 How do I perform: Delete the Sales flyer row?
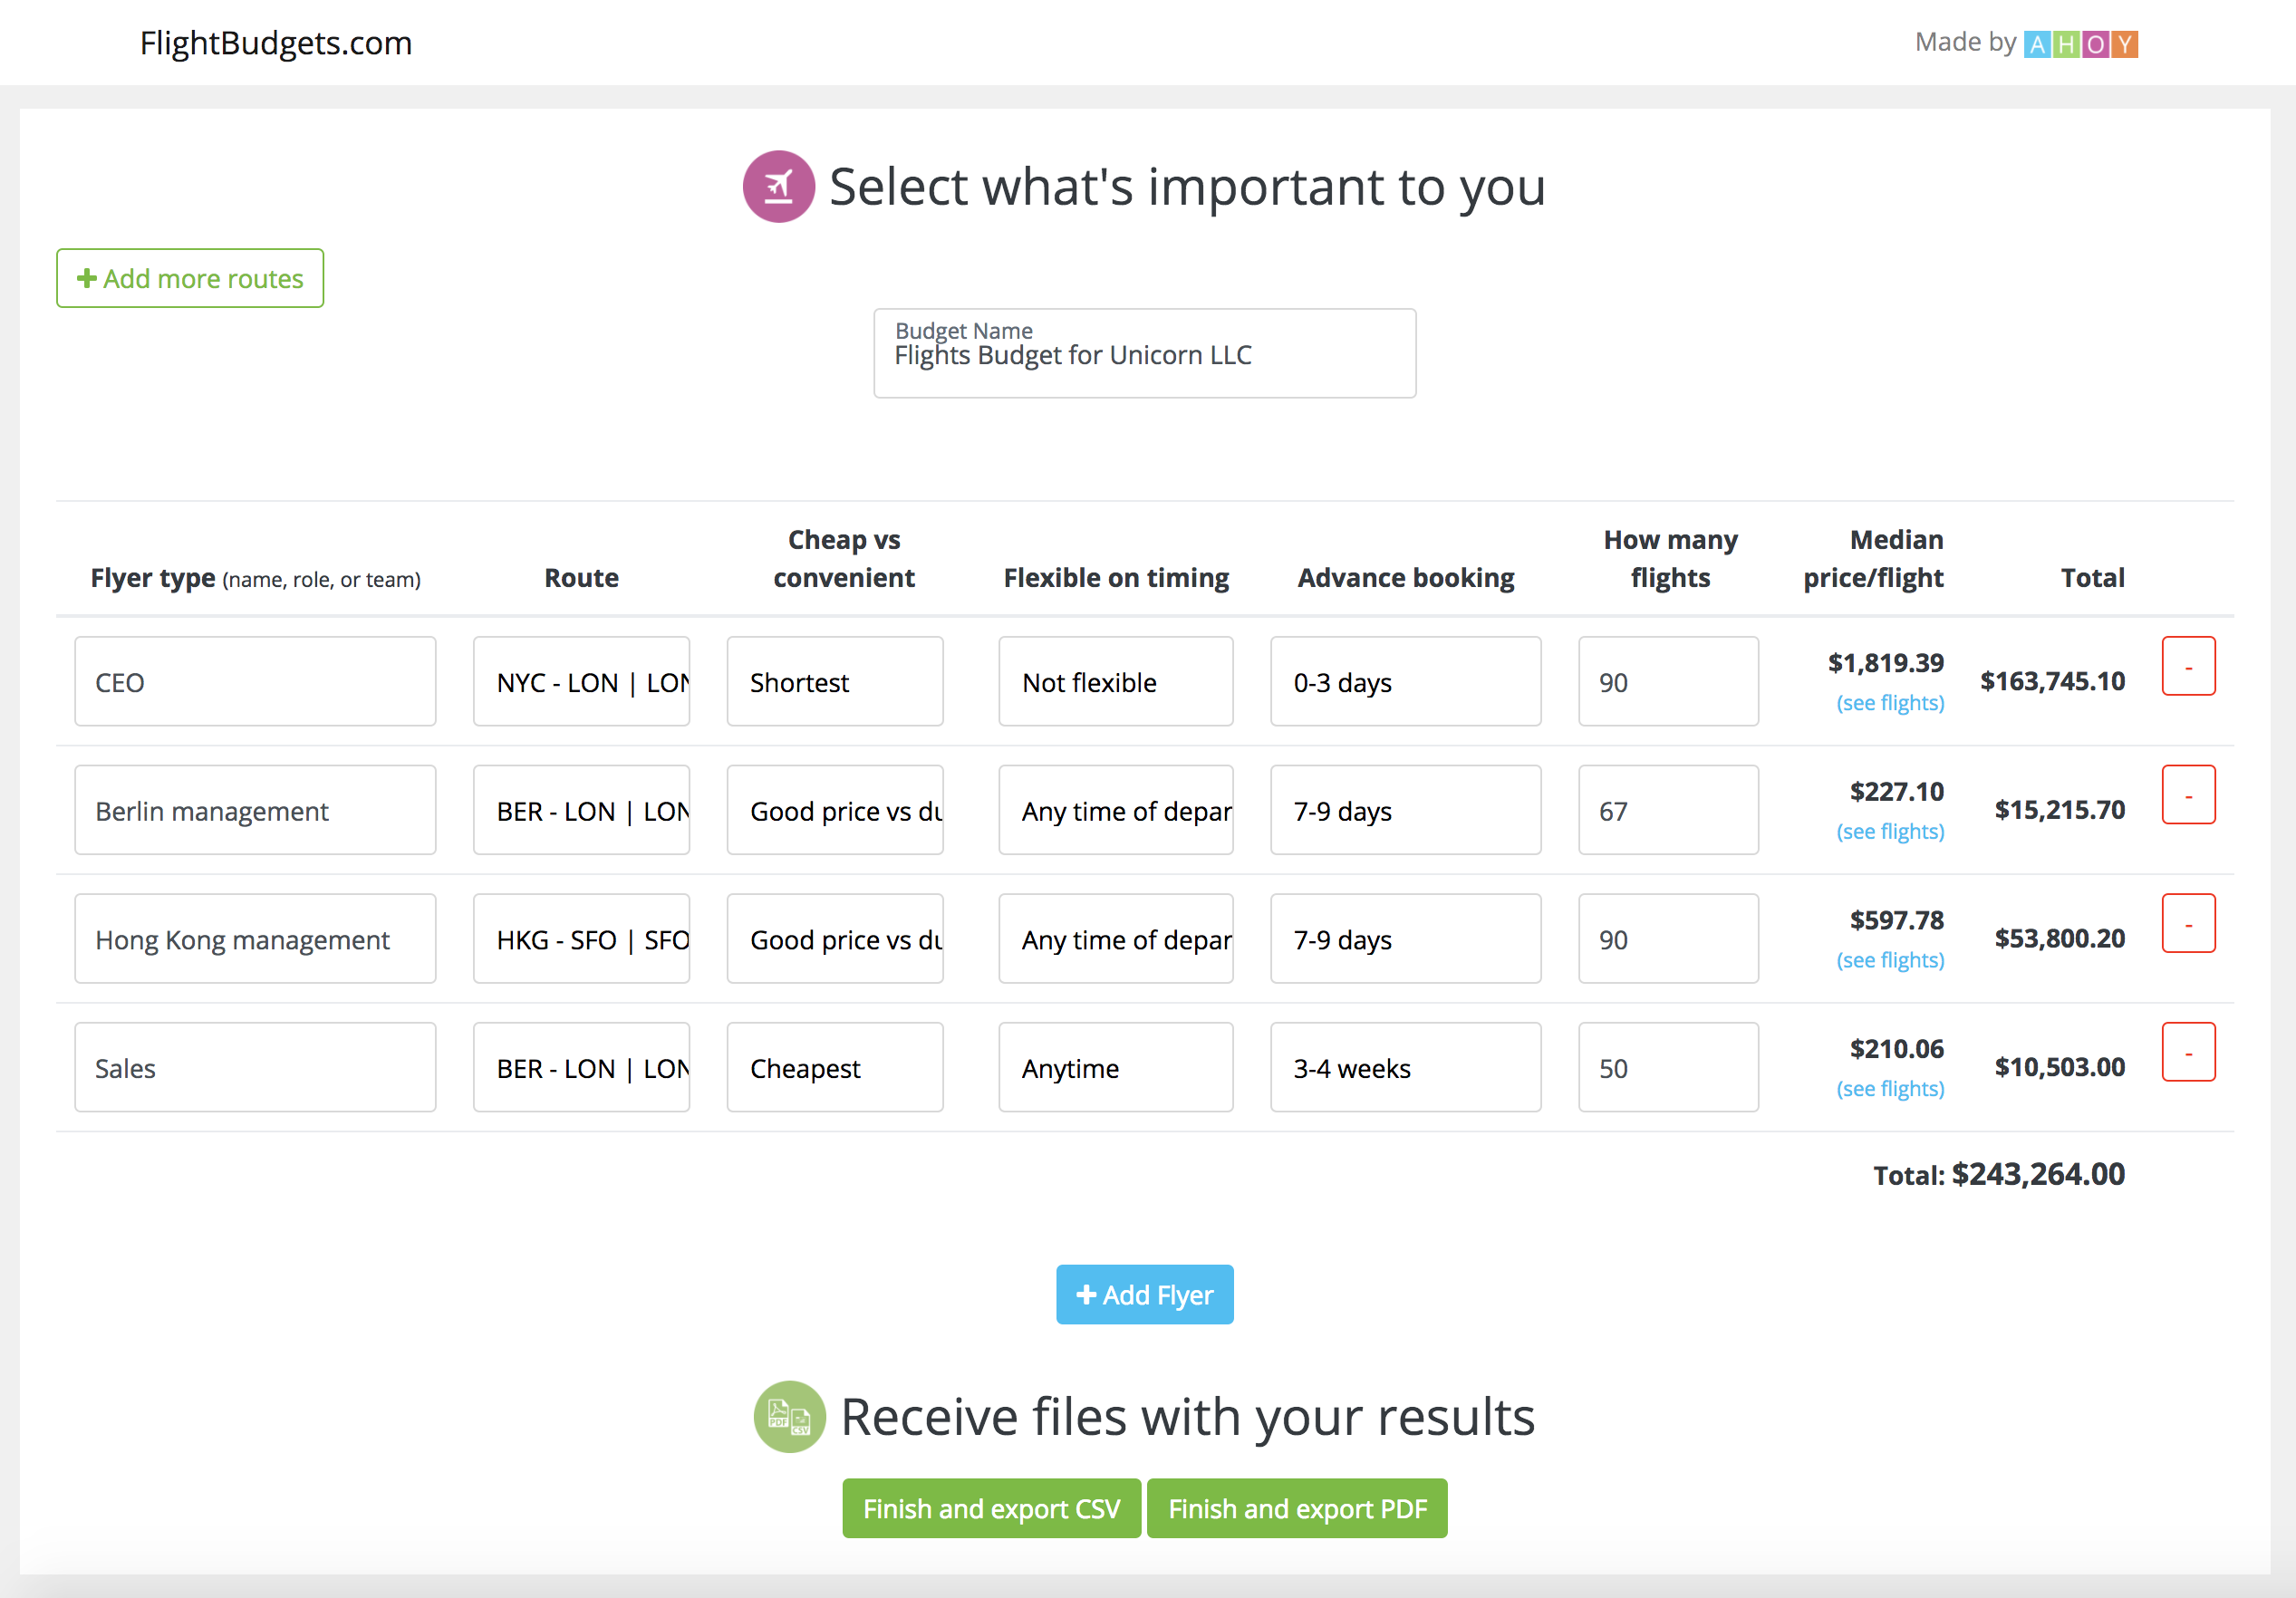click(x=2187, y=1052)
